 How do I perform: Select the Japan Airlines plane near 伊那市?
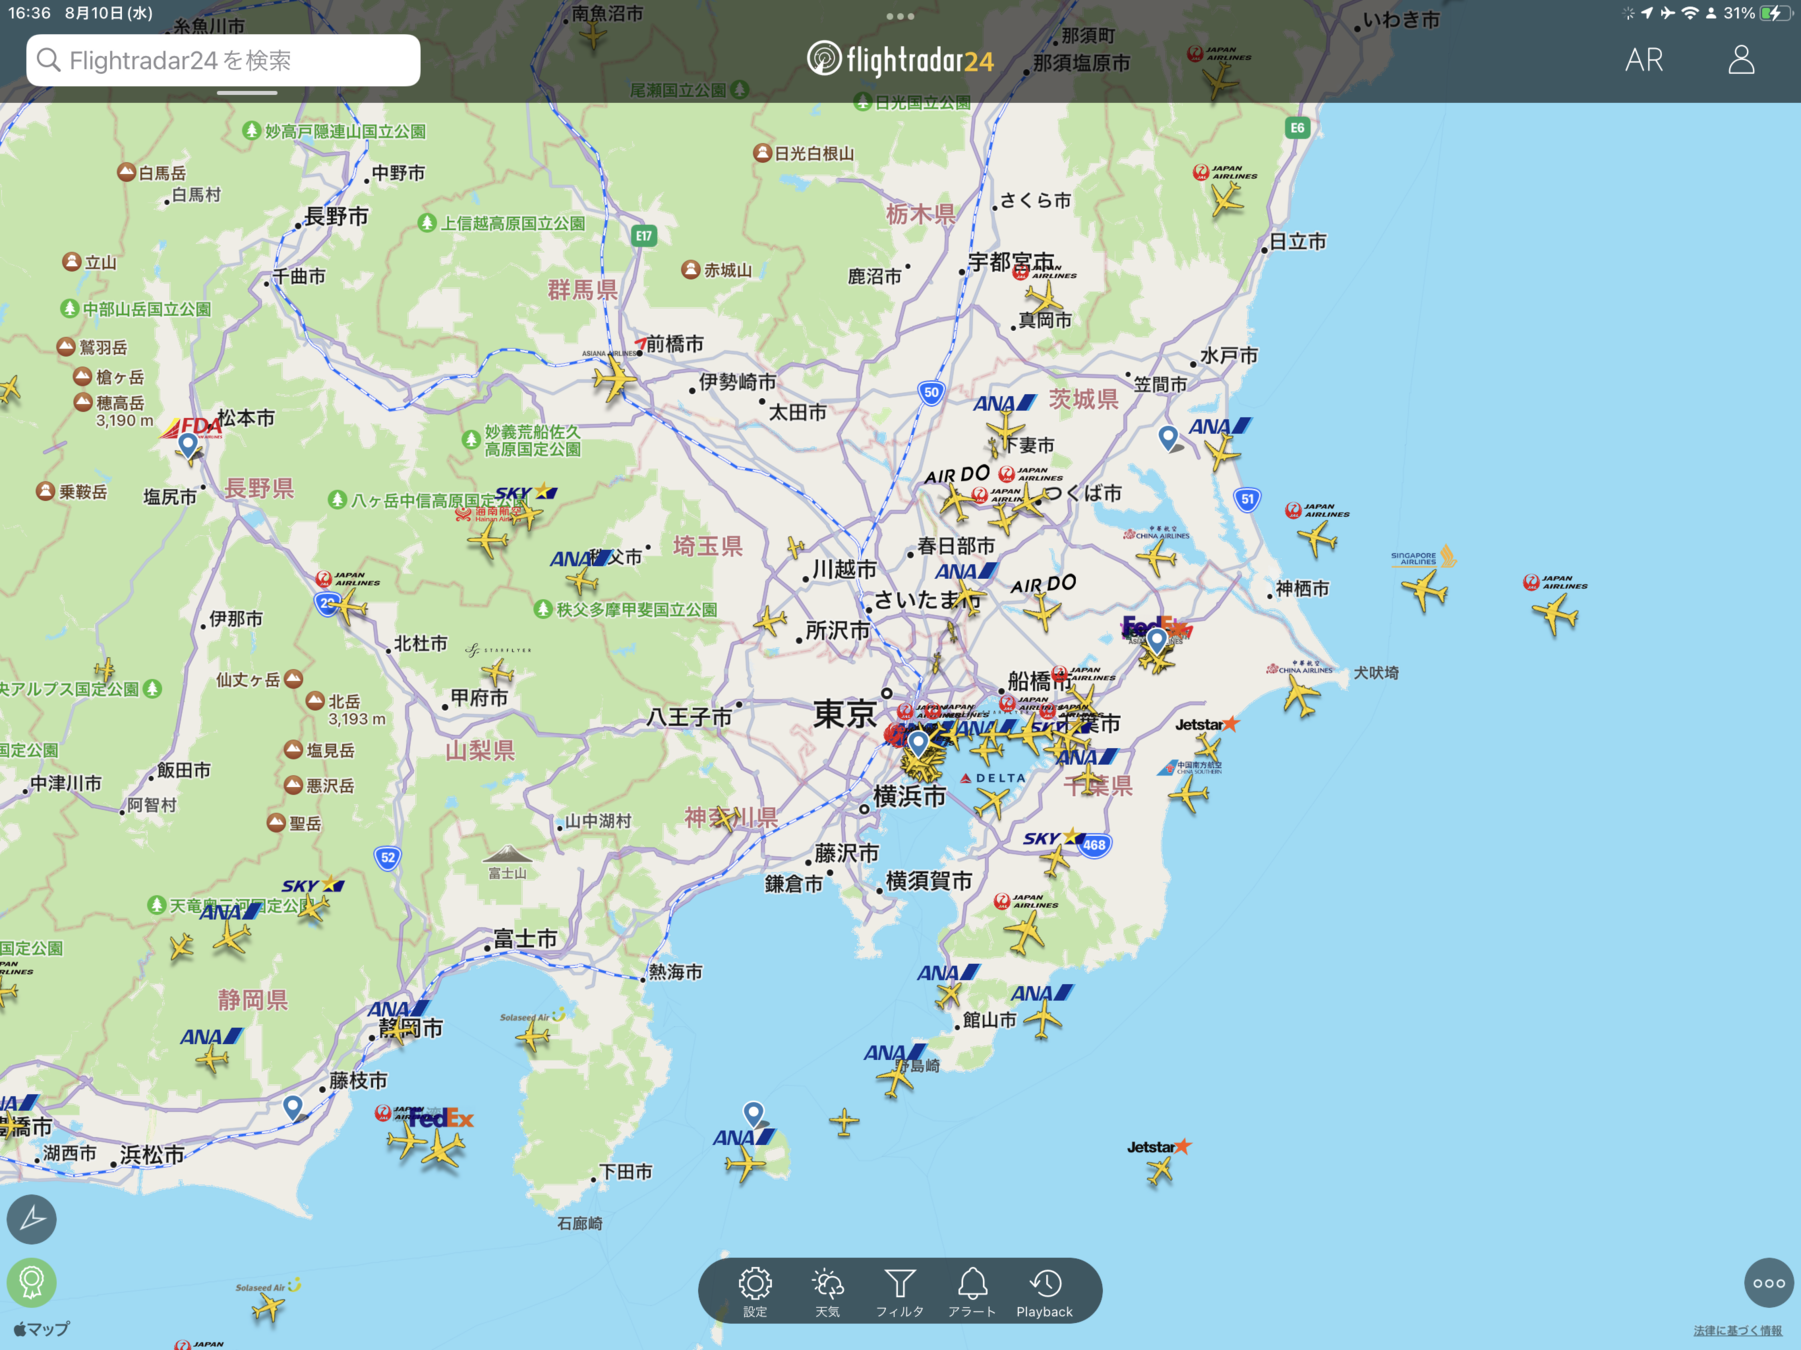(x=348, y=606)
